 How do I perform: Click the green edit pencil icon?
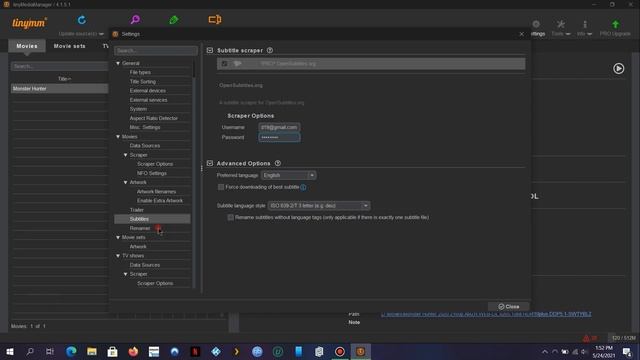tap(174, 20)
